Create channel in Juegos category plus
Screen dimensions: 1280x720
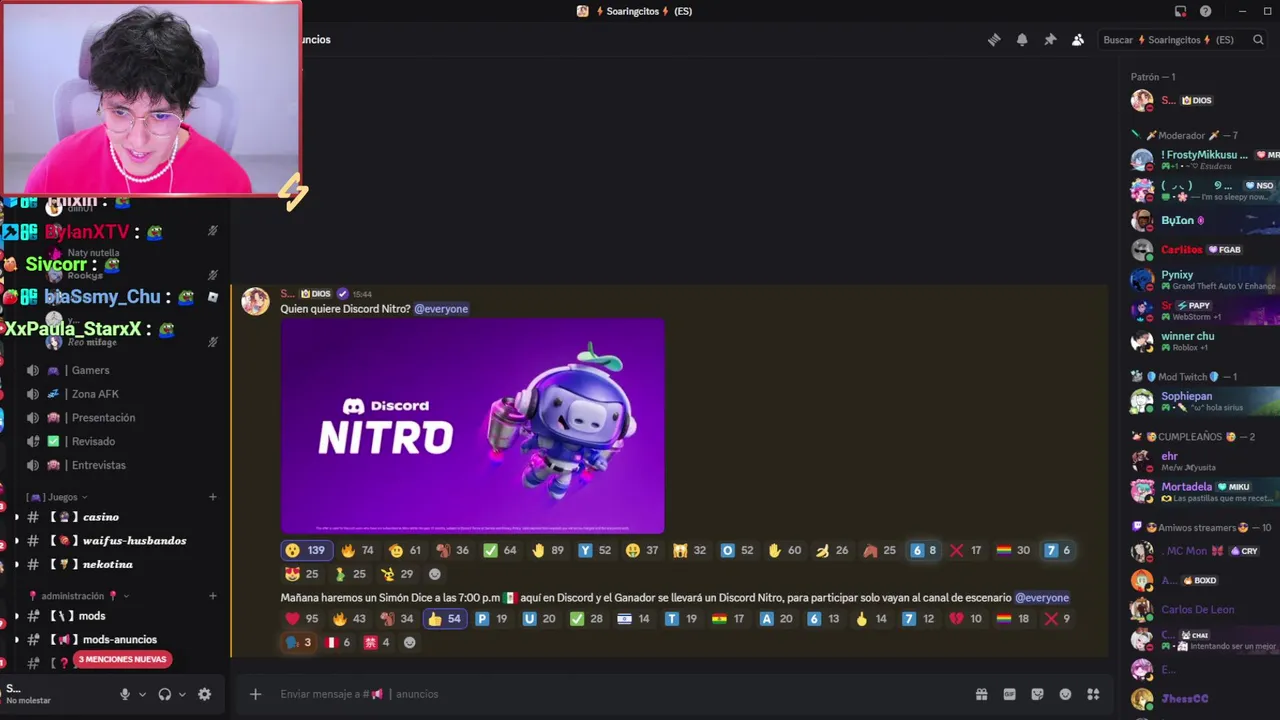pos(212,497)
